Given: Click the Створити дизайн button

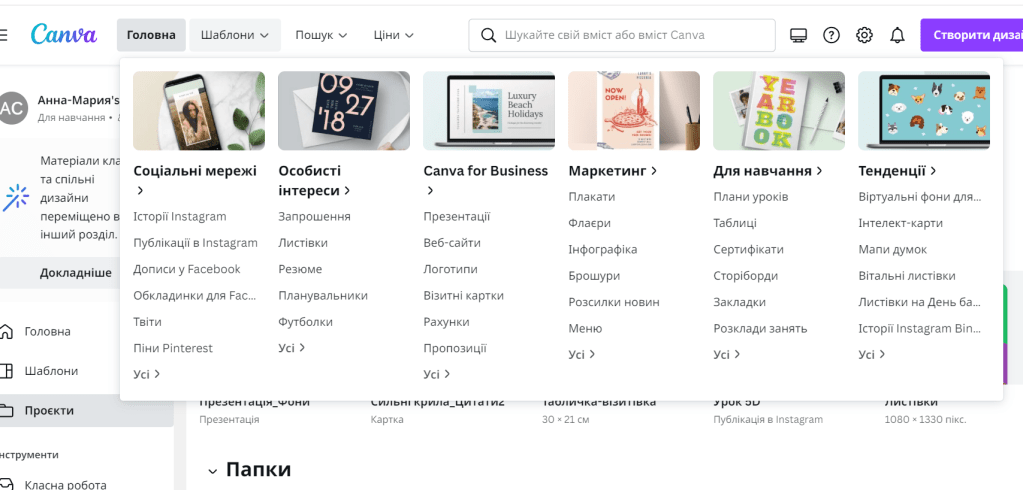Looking at the screenshot, I should tap(975, 35).
